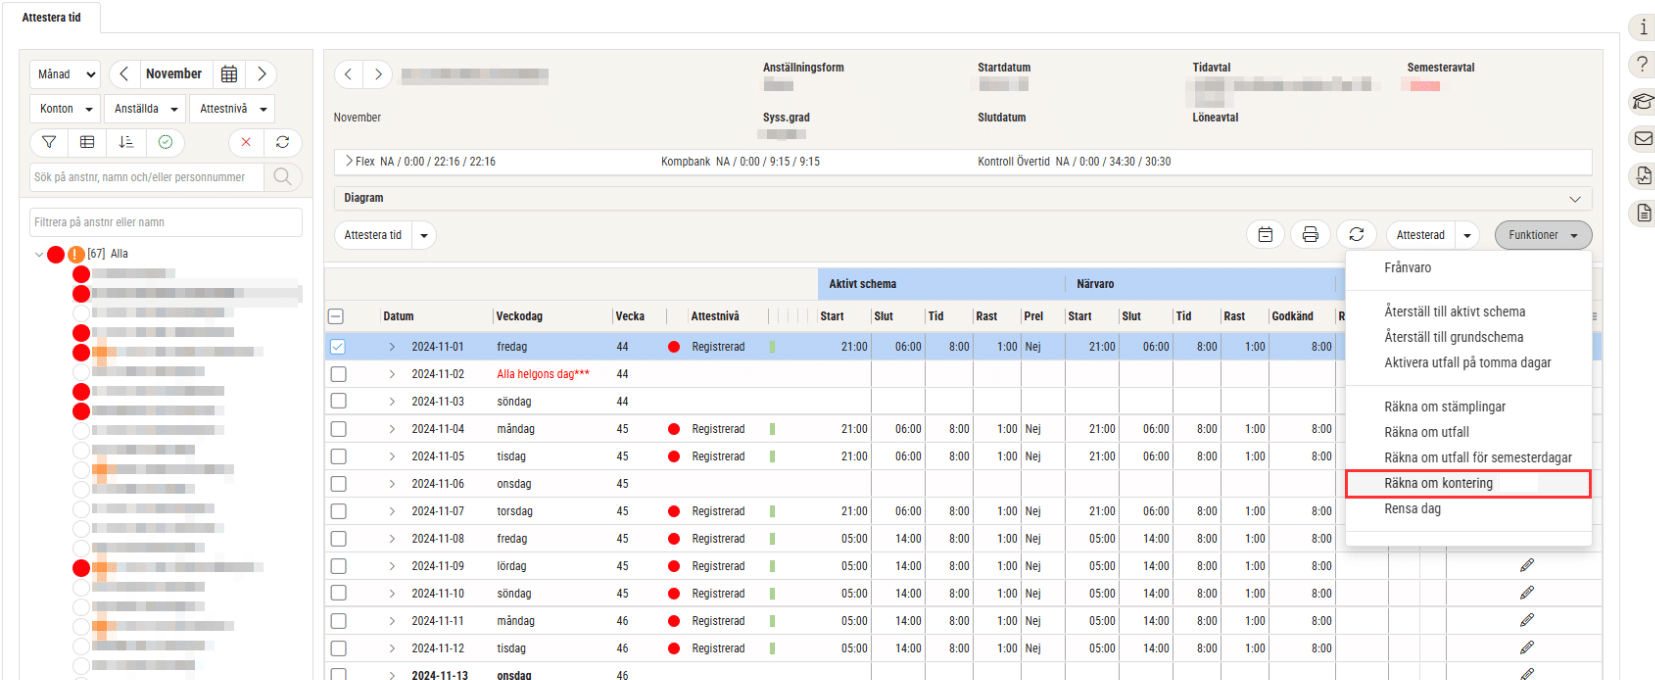Toggle the select-all checkbox in the table header
The image size is (1655, 680).
(x=336, y=316)
